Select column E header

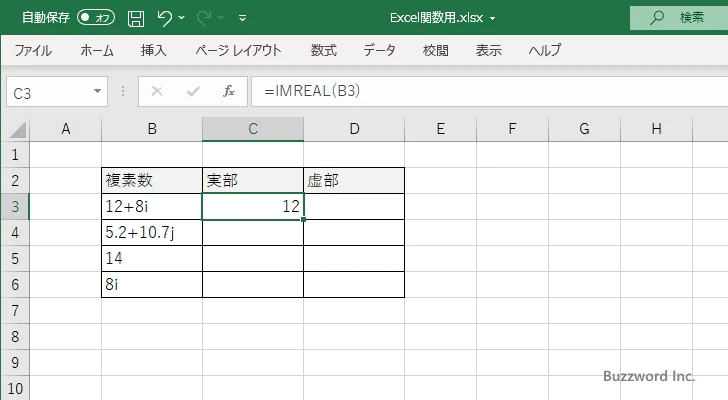click(441, 129)
